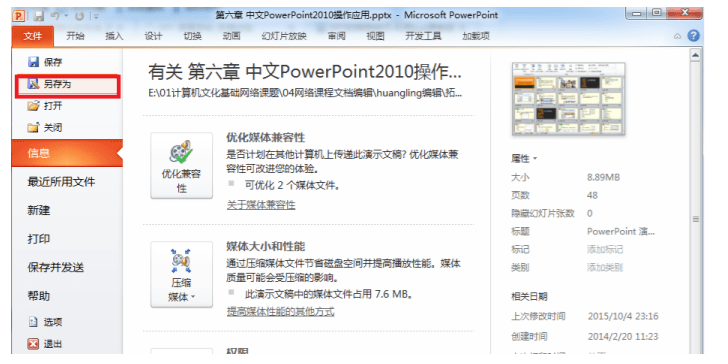728x364 pixels.
Task: Click the 优化兼容性 optimize compatibility button
Action: click(x=182, y=165)
